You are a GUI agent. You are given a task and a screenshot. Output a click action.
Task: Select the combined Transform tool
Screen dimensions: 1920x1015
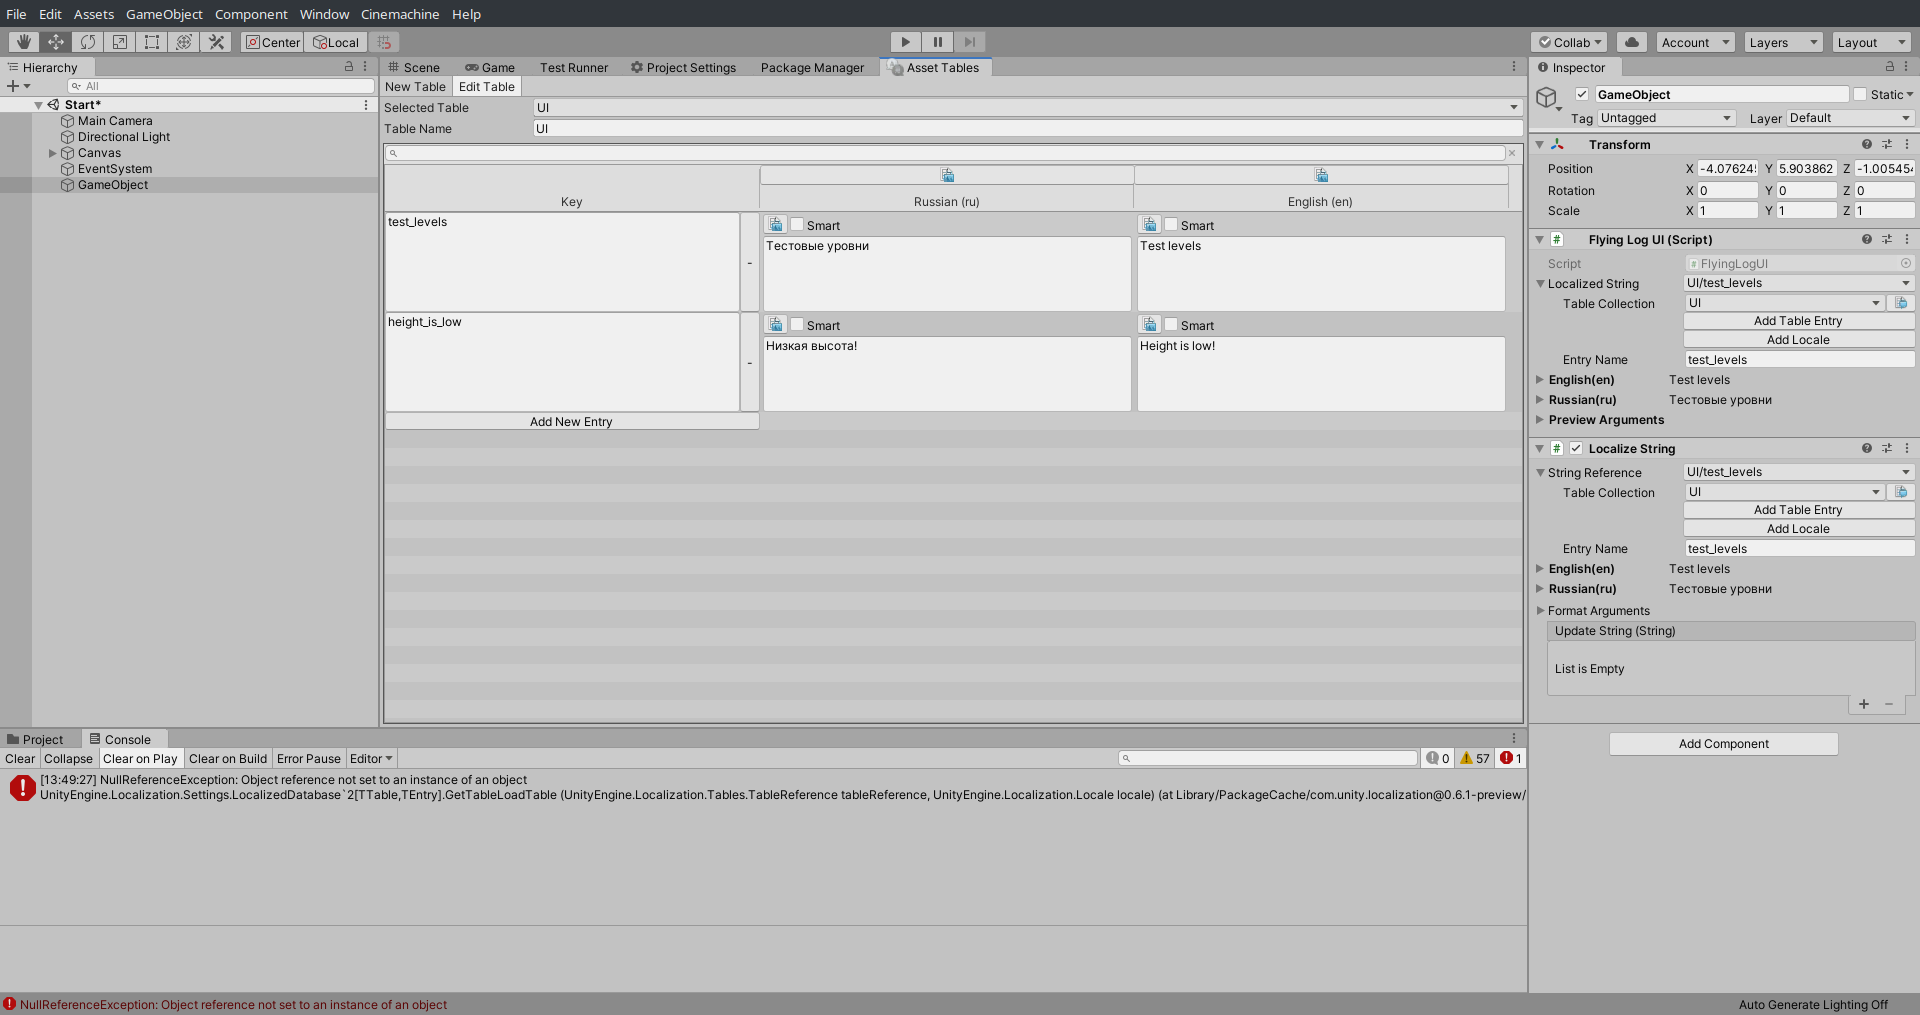pos(184,42)
